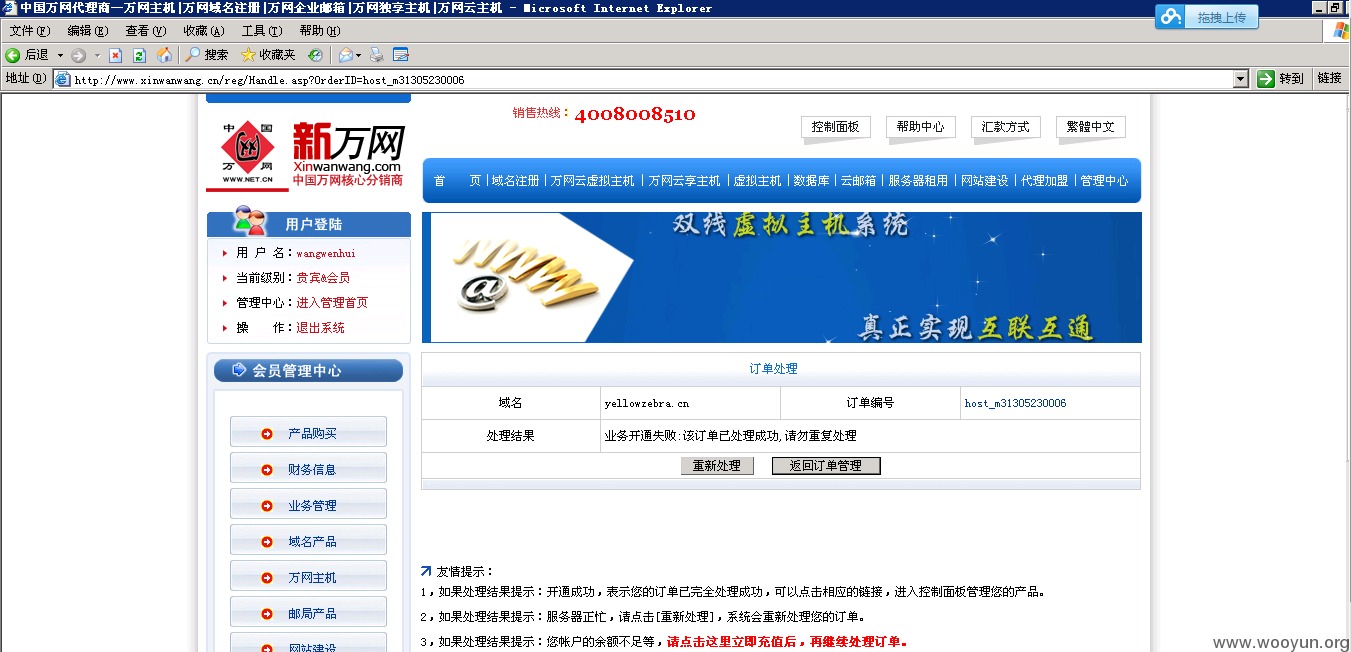
Task: Open the 工具(T) menu
Action: 261,31
